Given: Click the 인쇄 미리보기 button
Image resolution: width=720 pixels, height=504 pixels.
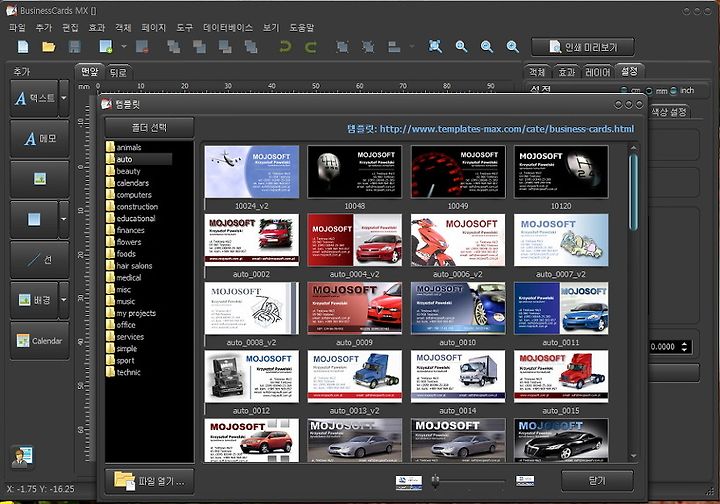Looking at the screenshot, I should click(583, 47).
